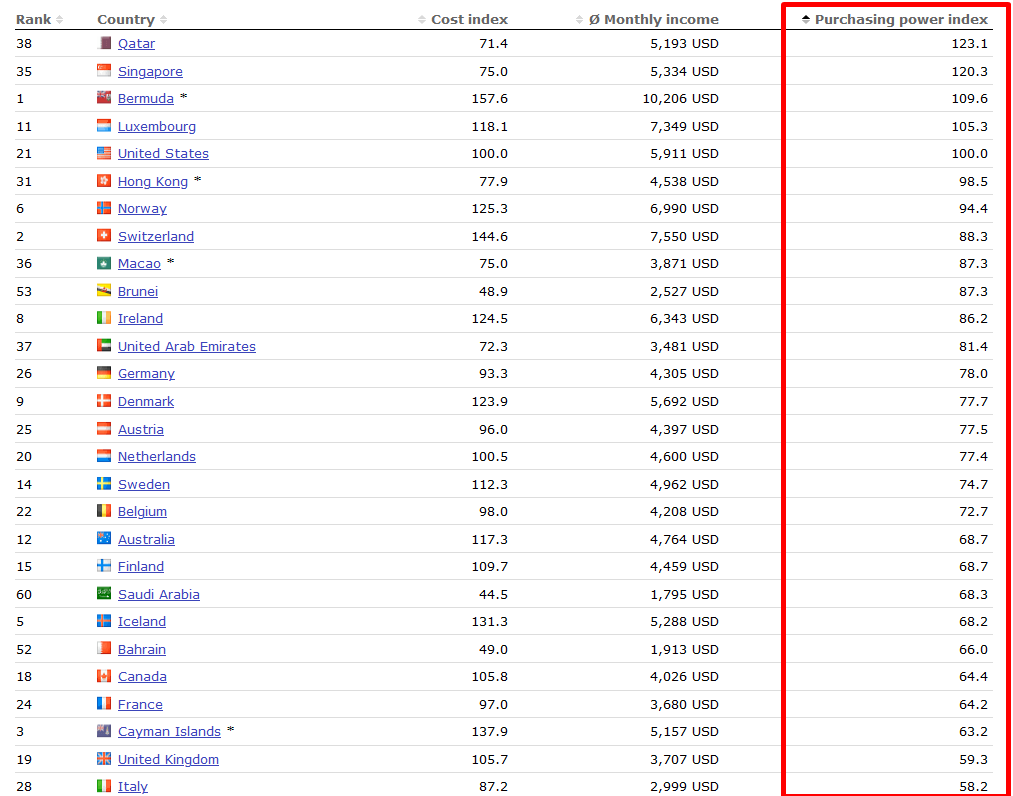Click the Netherlands flag icon
Screen dimensions: 1013x796
click(104, 456)
